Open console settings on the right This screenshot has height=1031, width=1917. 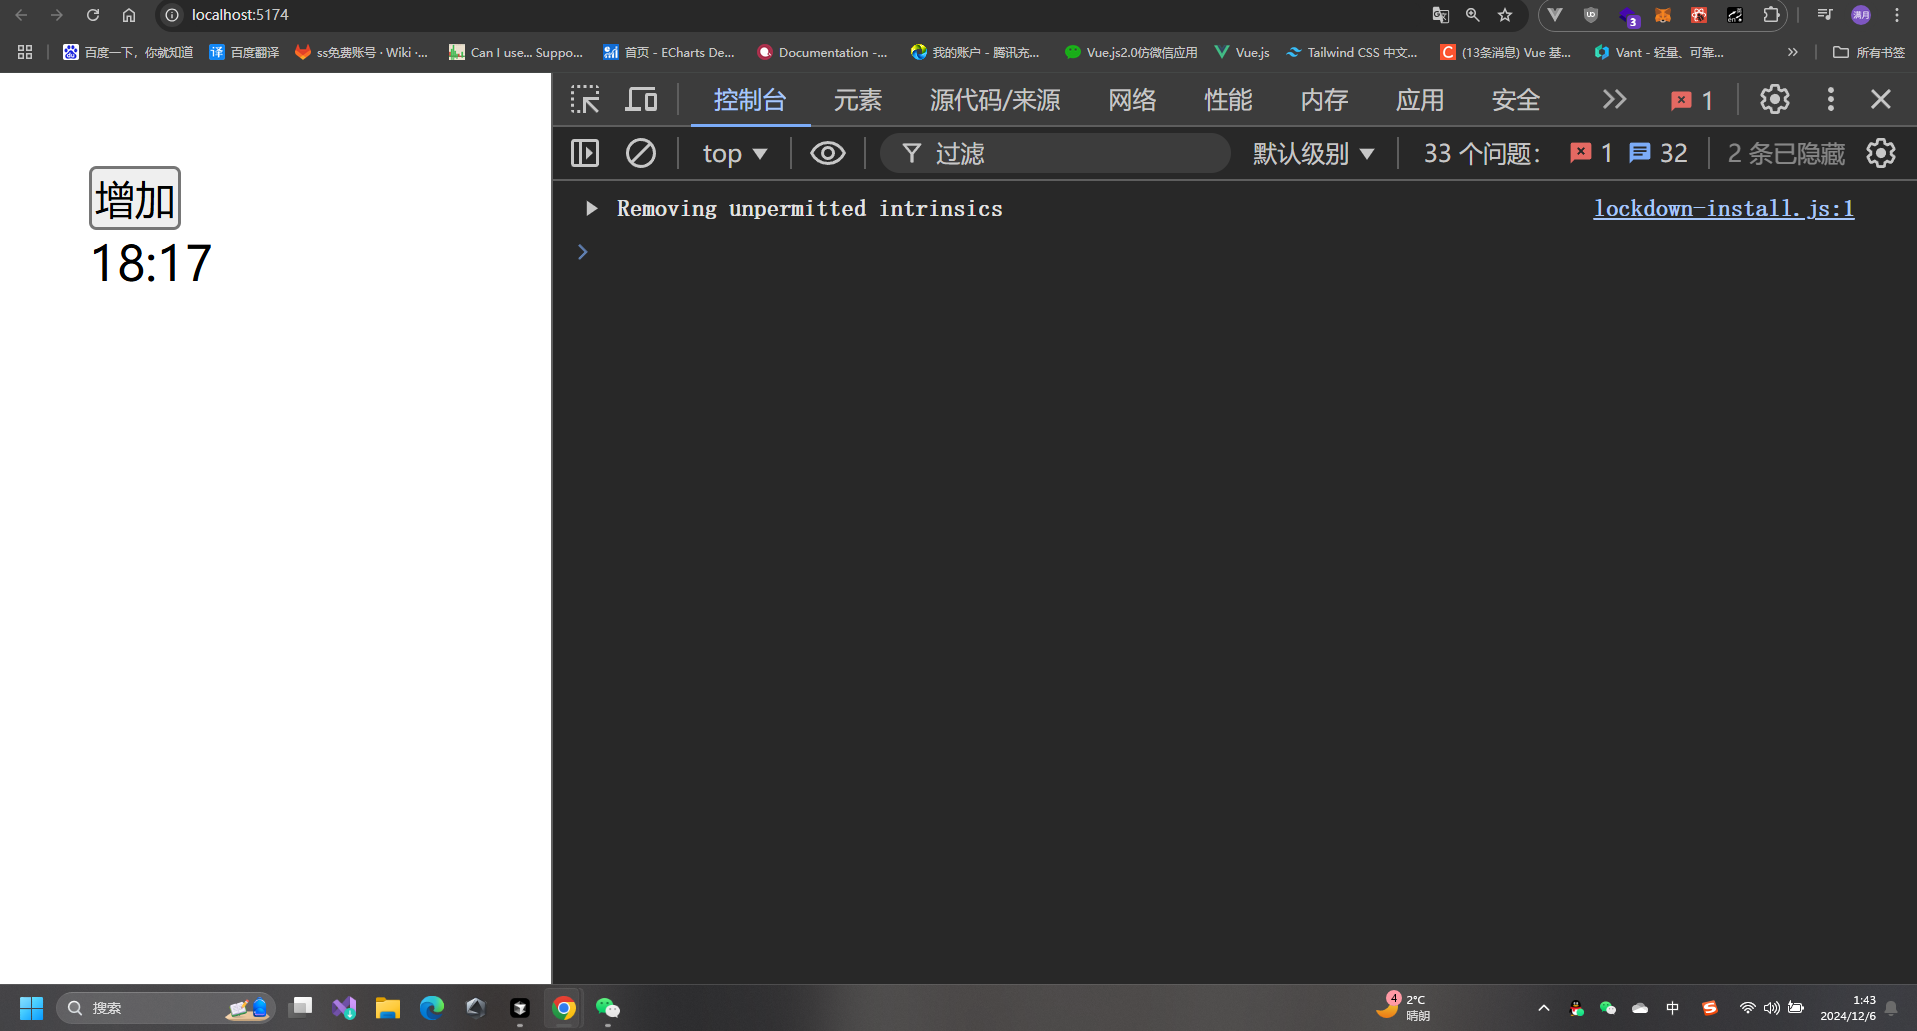pos(1881,152)
